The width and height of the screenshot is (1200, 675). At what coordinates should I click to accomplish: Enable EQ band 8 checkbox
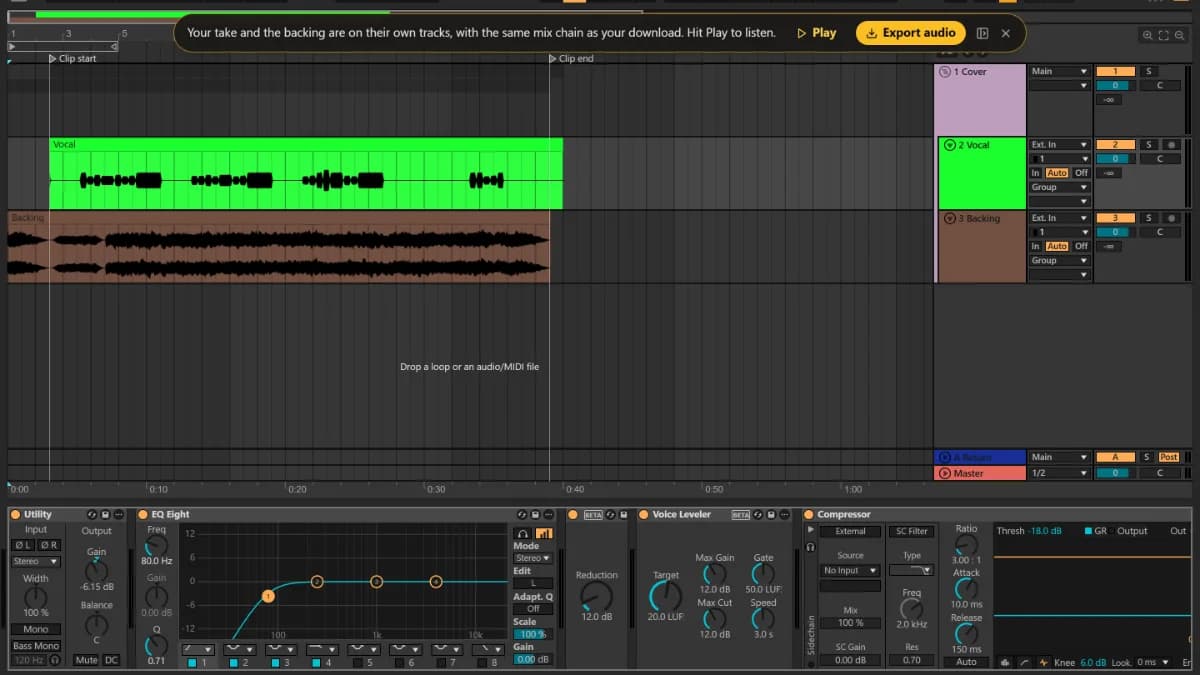click(482, 662)
